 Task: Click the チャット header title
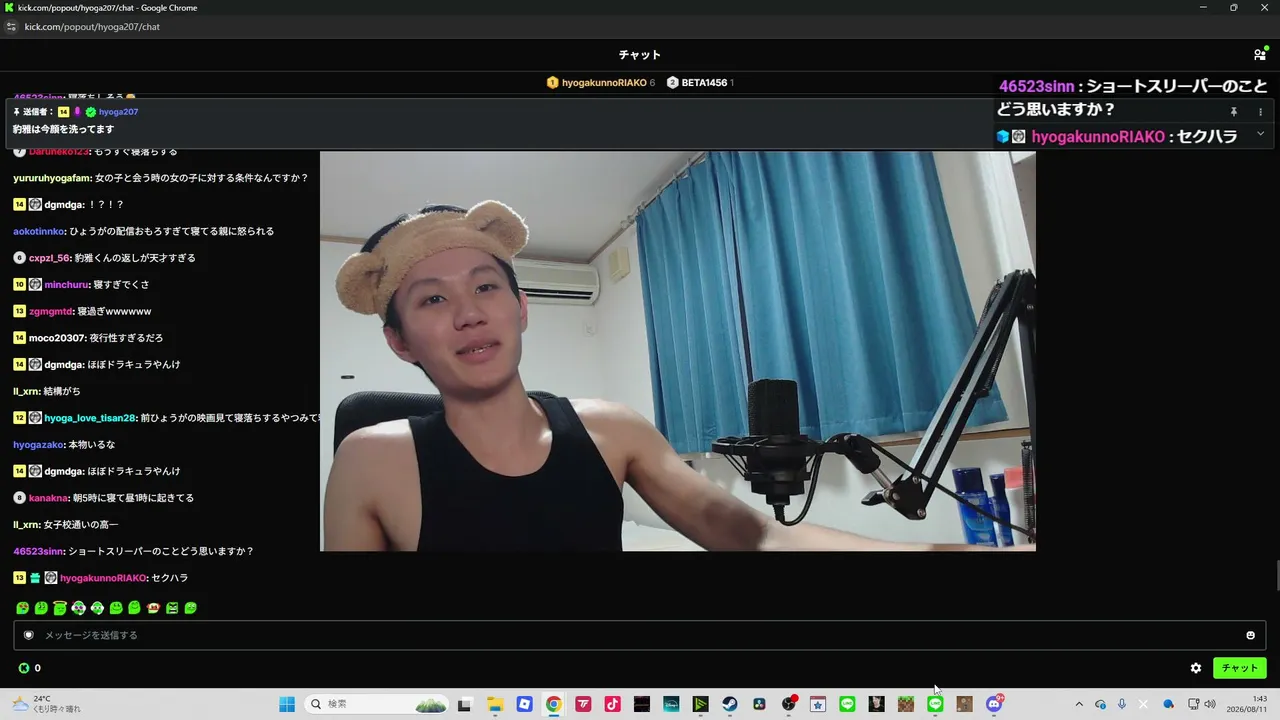(x=640, y=55)
